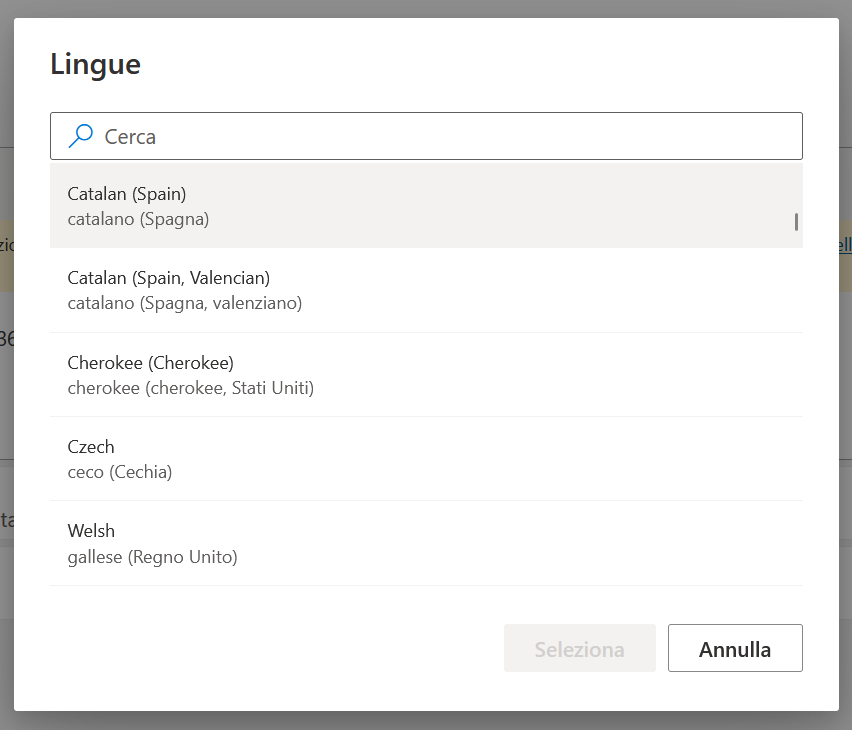Select Welsh in the language list
Image resolution: width=852 pixels, height=730 pixels.
click(x=426, y=543)
